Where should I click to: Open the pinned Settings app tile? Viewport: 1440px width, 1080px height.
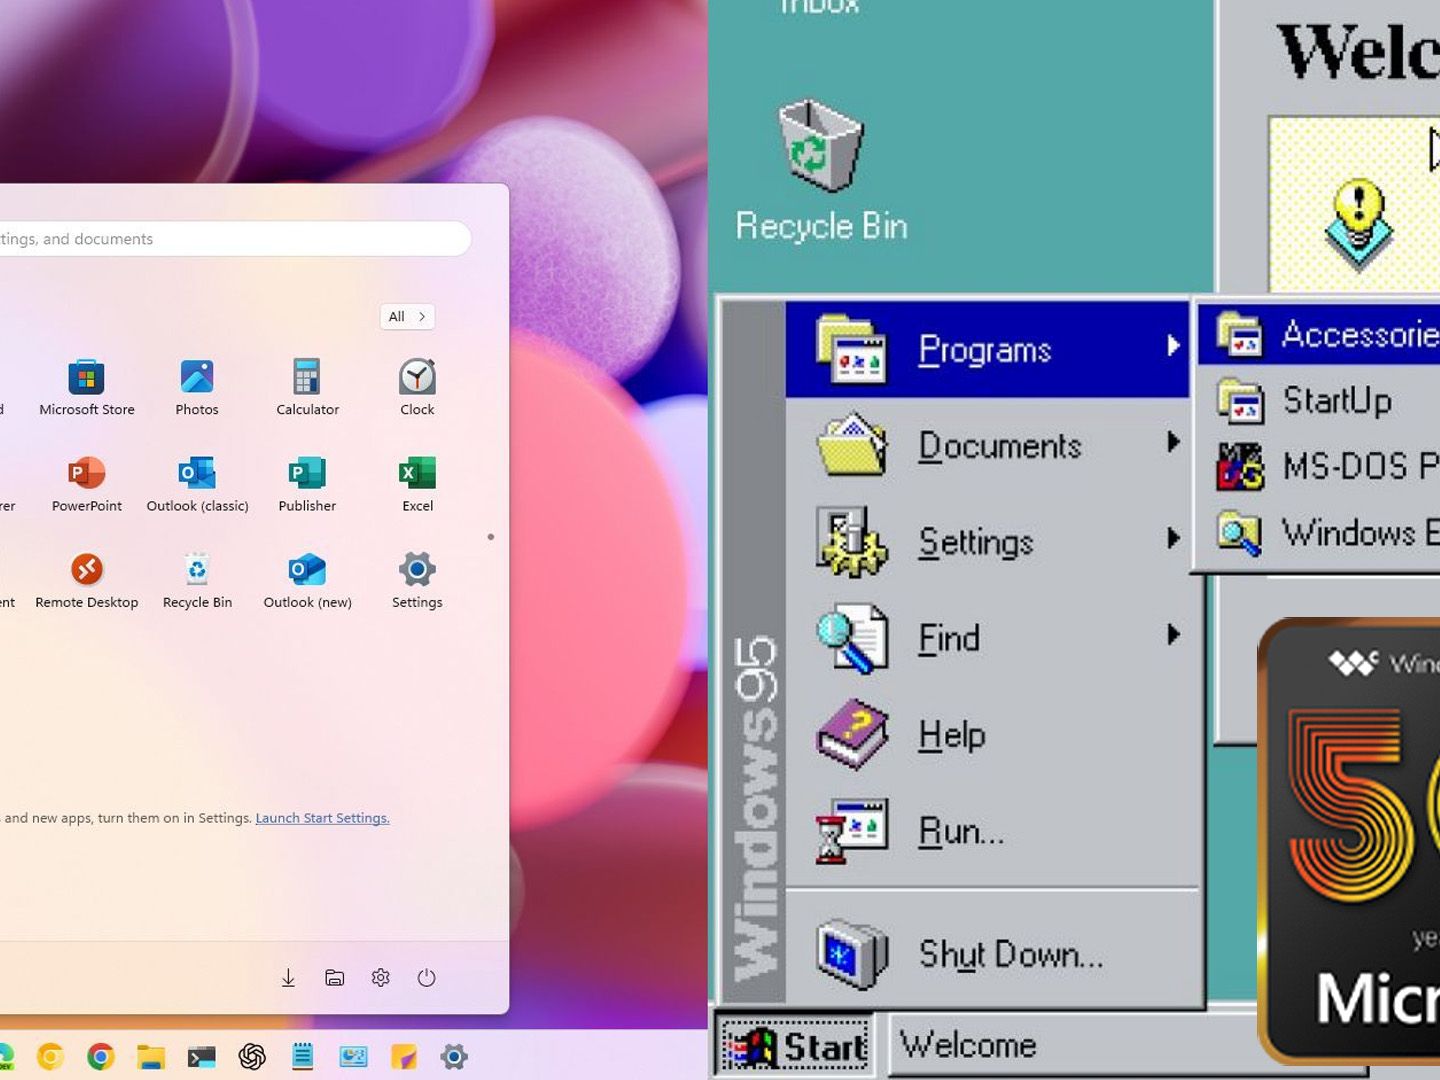(417, 580)
